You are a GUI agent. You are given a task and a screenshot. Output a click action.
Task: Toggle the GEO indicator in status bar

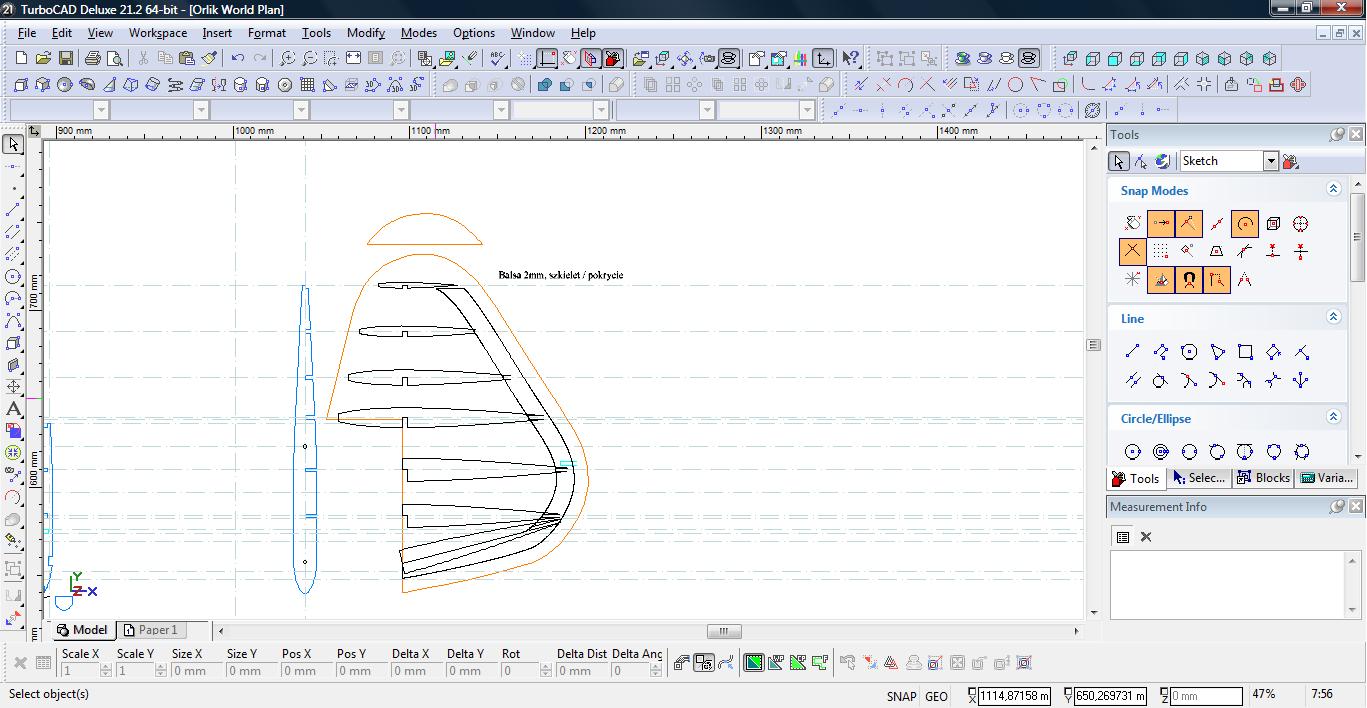point(936,696)
